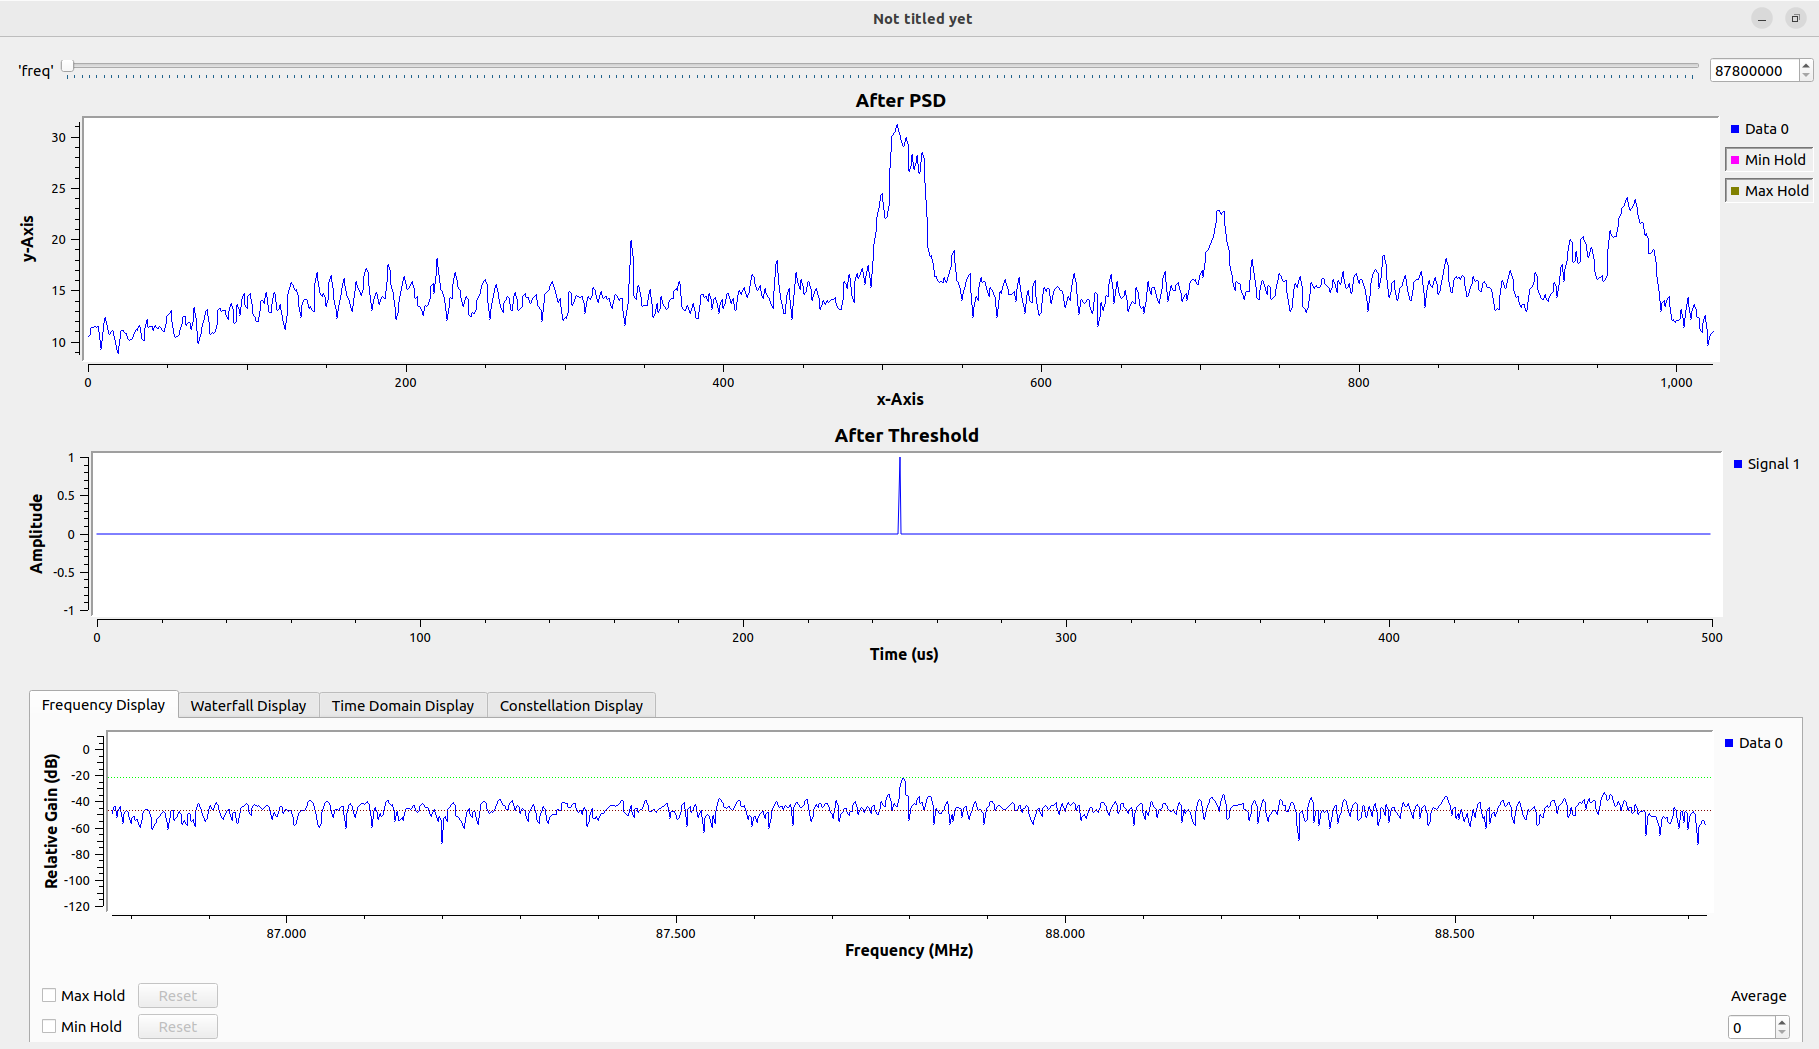Click the Time (us) axis label

coord(903,654)
